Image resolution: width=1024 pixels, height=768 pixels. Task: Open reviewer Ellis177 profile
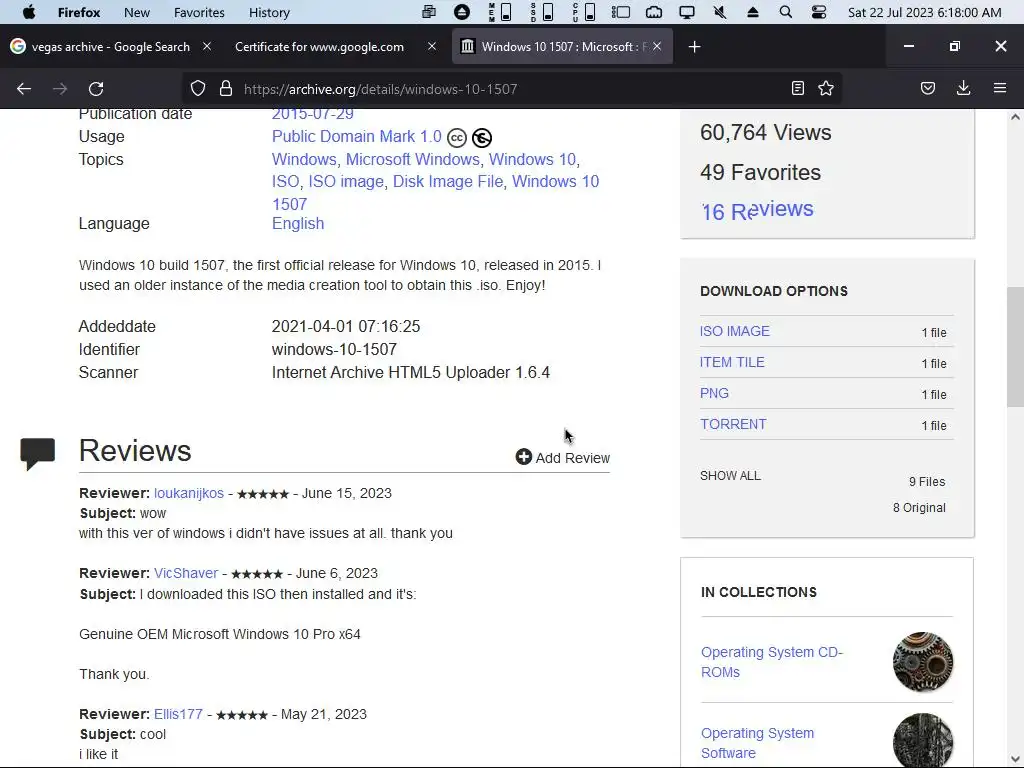point(178,714)
